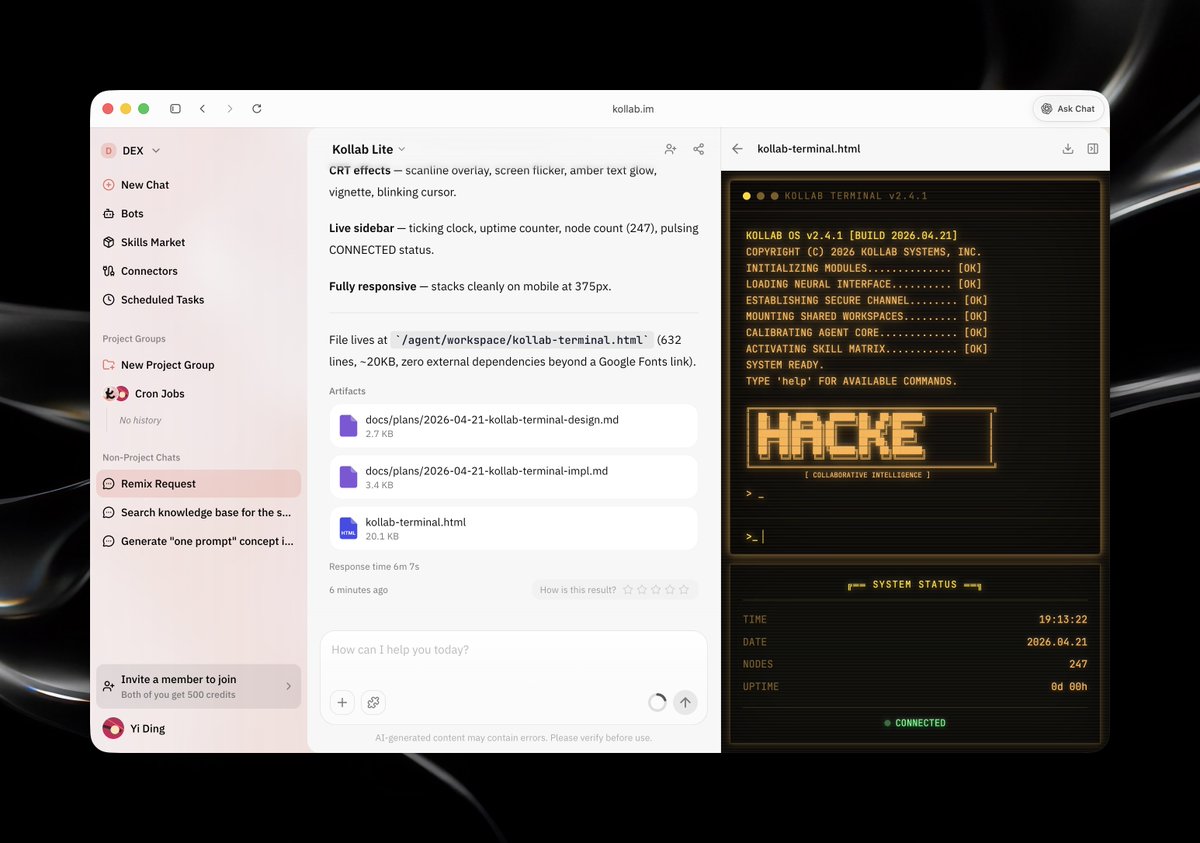Open kollab-terminal-impl.md artifact
Image resolution: width=1200 pixels, height=843 pixels.
[x=513, y=477]
